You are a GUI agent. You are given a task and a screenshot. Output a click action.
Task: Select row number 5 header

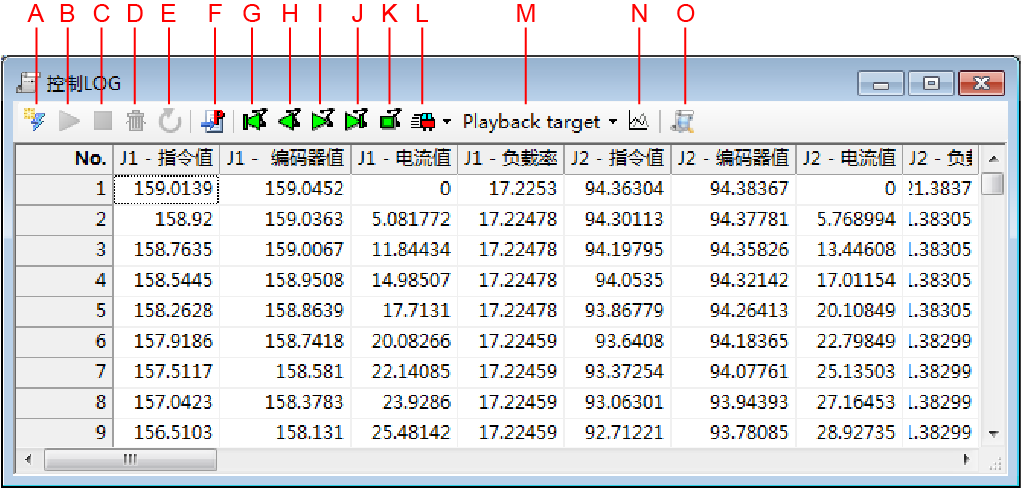[x=65, y=310]
